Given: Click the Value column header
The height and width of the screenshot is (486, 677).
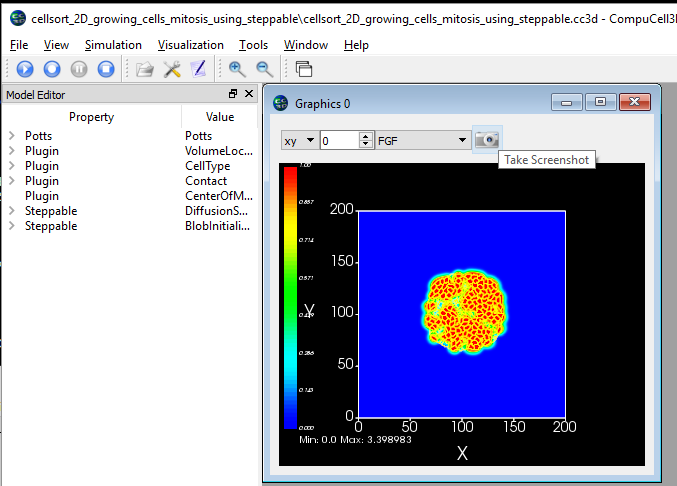Looking at the screenshot, I should [x=220, y=117].
